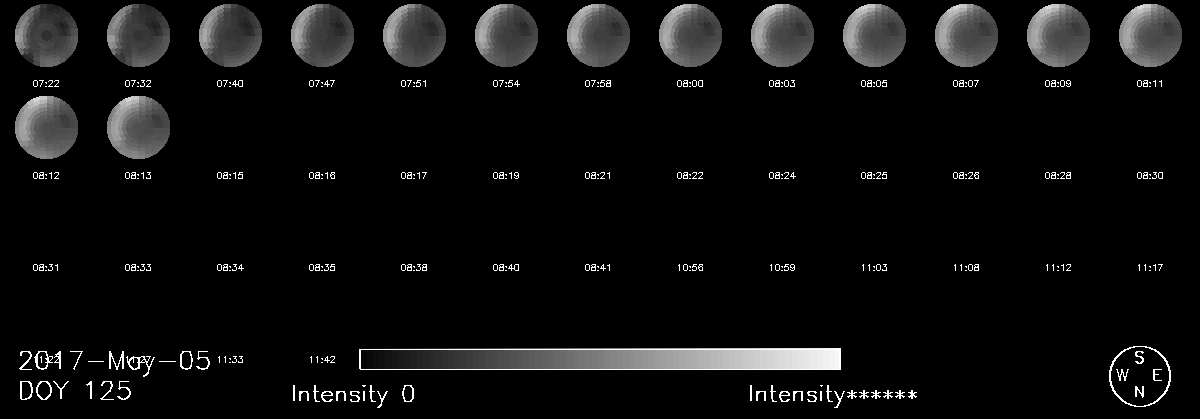Select the 08:30 timestamp label

pos(1150,176)
